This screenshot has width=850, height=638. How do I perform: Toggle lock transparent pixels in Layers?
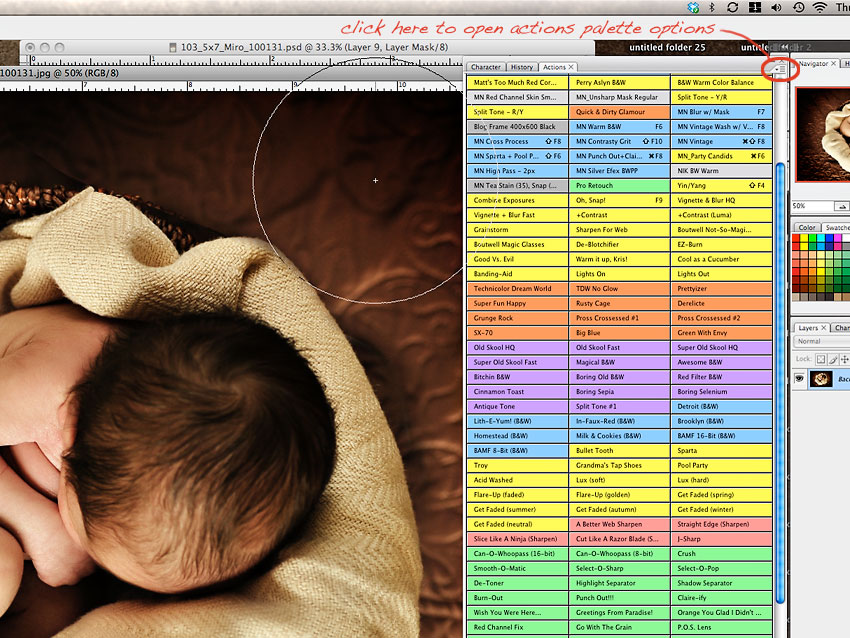click(x=821, y=358)
